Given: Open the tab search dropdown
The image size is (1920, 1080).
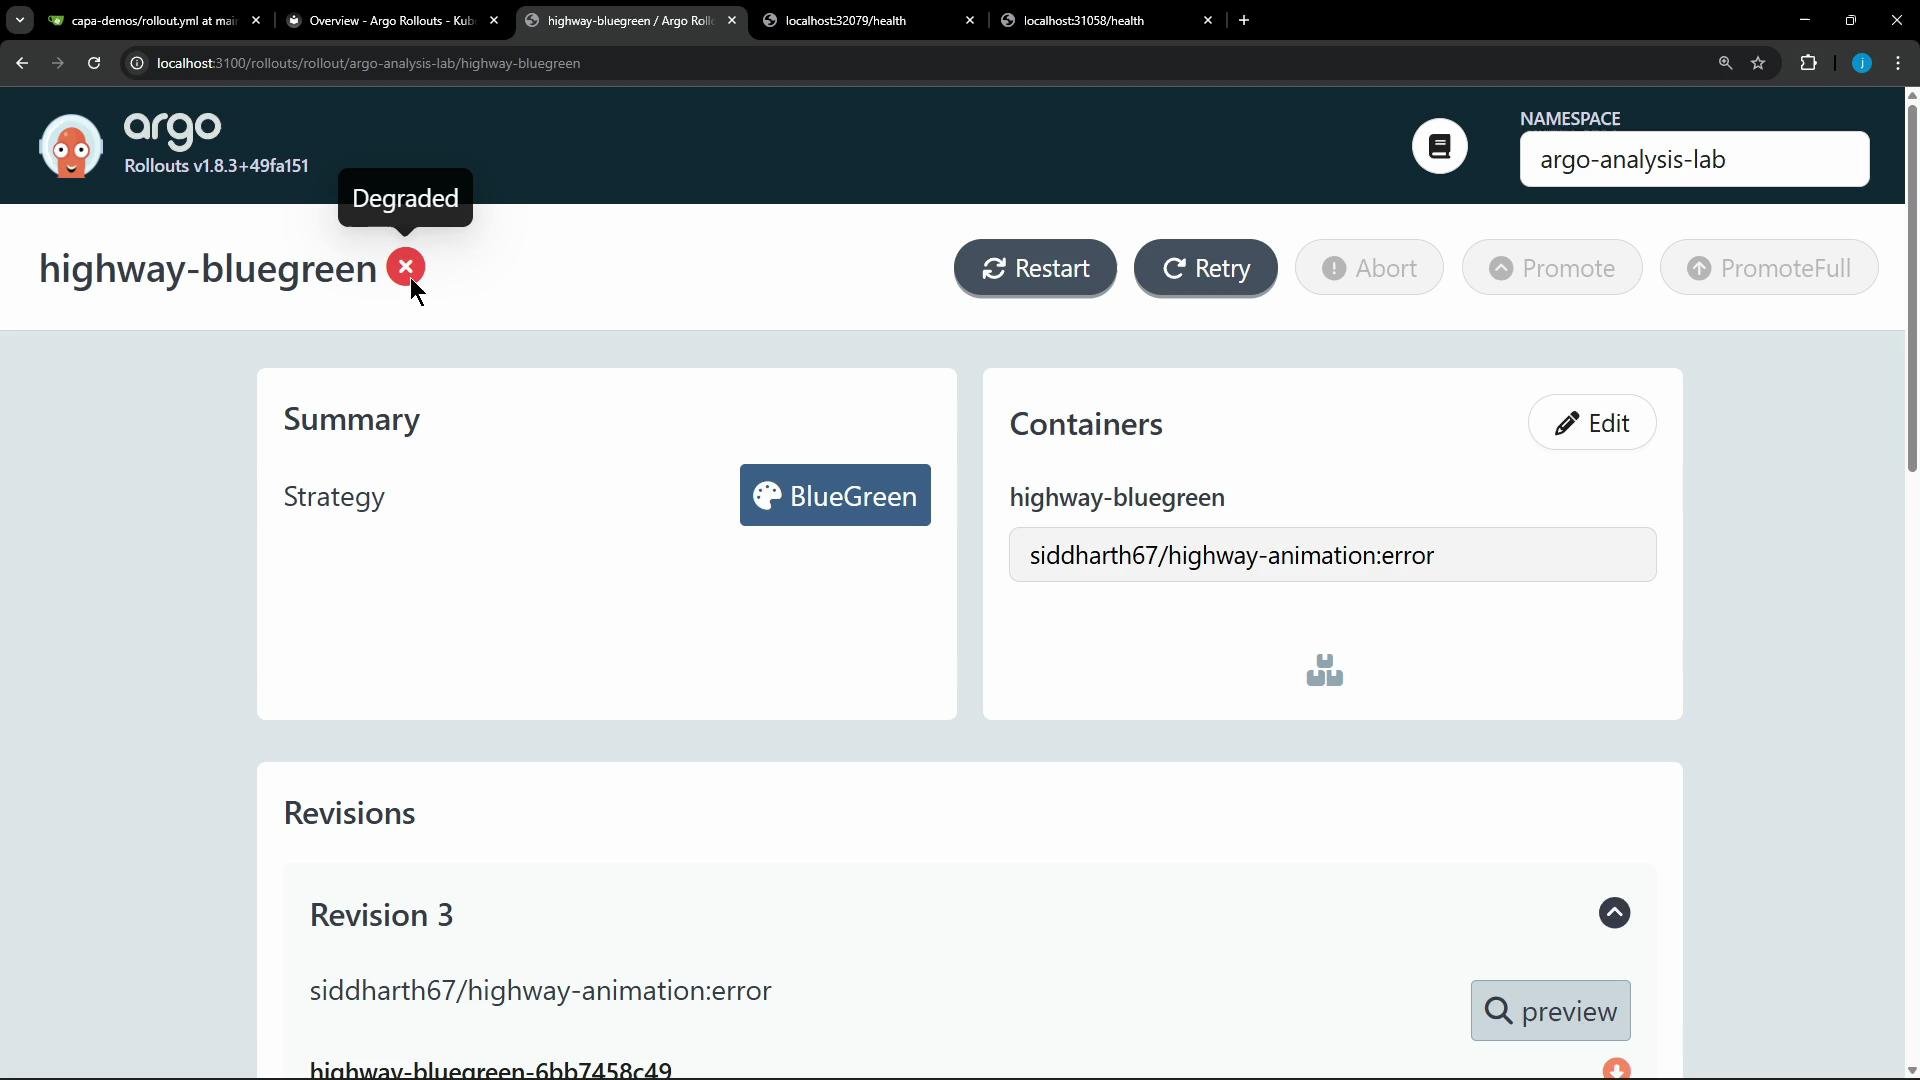Looking at the screenshot, I should [19, 20].
